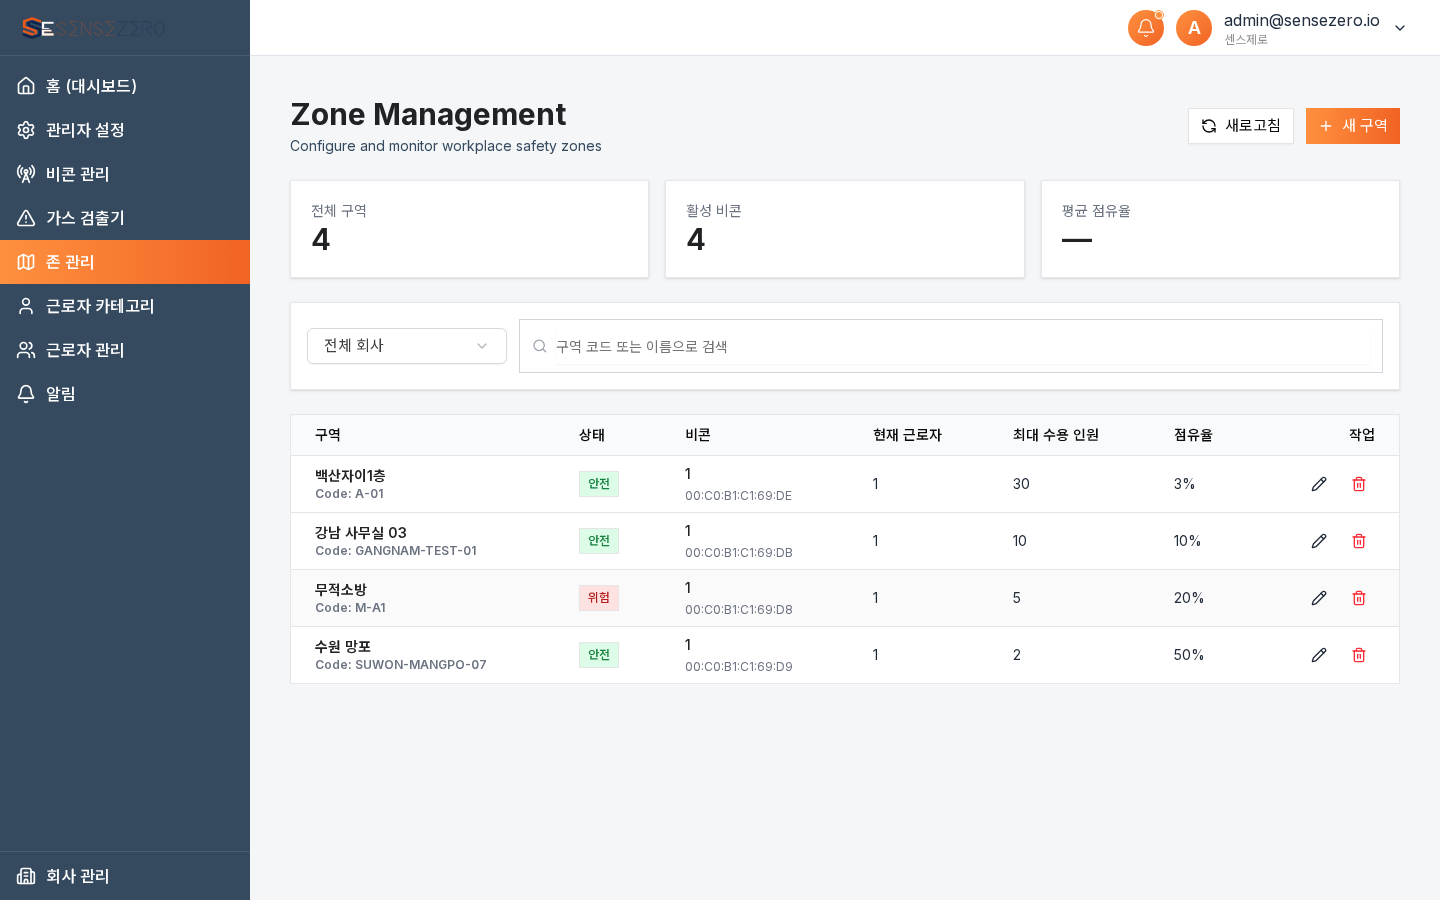This screenshot has height=900, width=1440.
Task: Edit the 백산자이1층 zone entry
Action: coord(1319,484)
